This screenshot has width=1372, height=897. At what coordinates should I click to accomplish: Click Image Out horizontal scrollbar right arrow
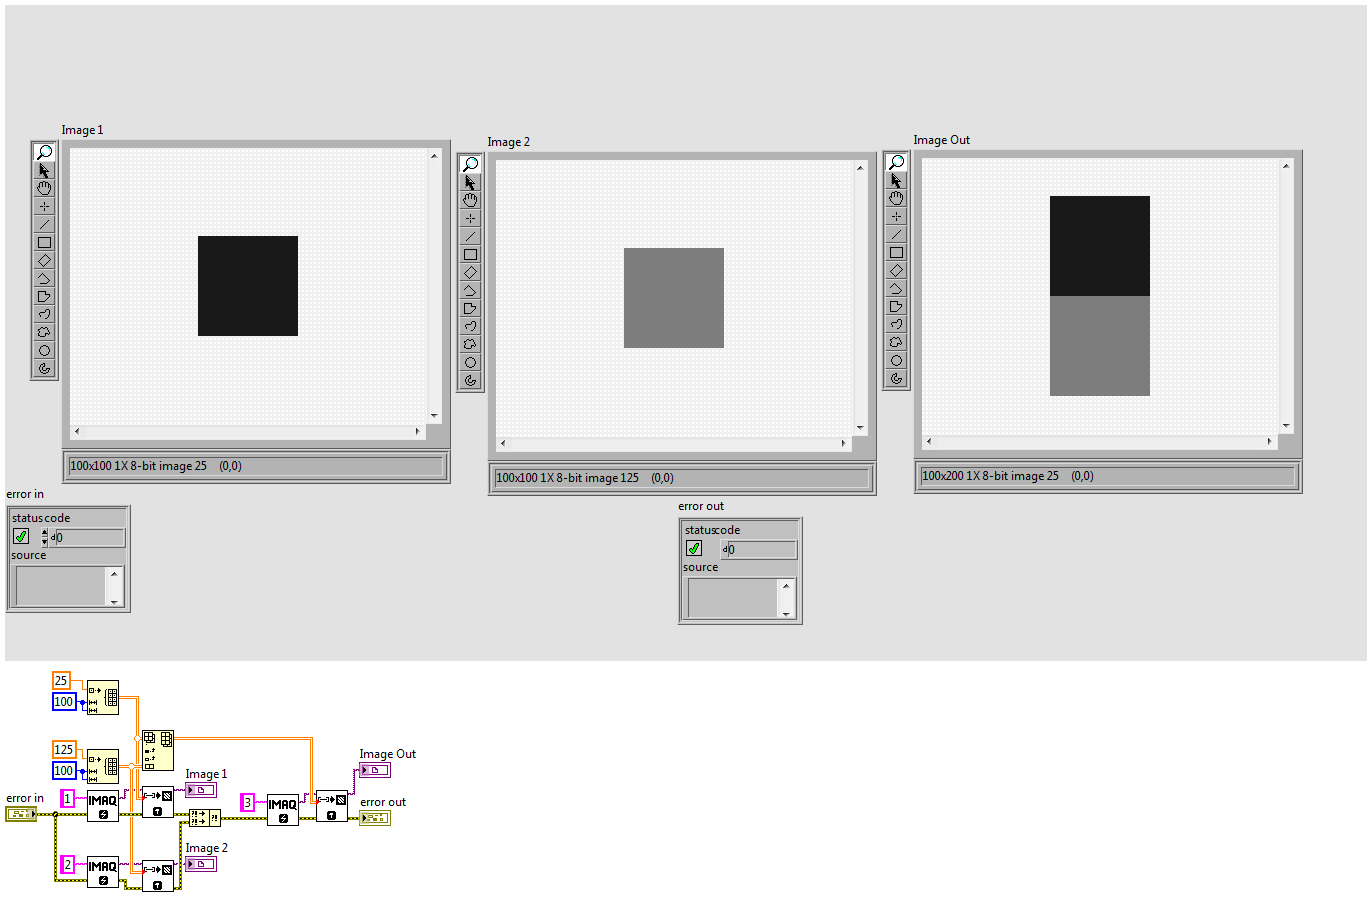click(1270, 441)
